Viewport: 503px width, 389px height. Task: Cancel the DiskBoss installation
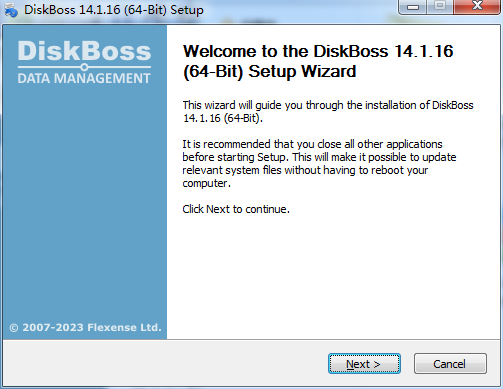(x=450, y=364)
